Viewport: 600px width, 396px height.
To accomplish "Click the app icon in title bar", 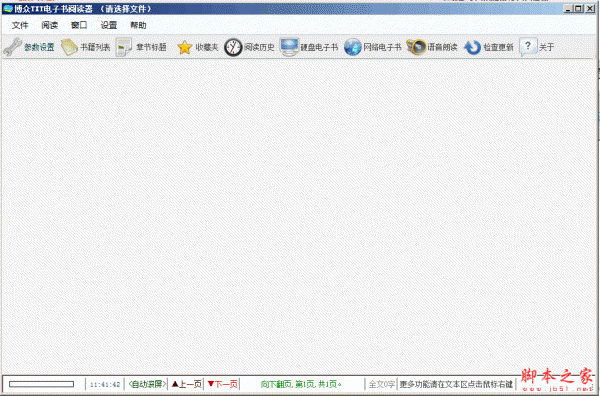I will click(8, 8).
